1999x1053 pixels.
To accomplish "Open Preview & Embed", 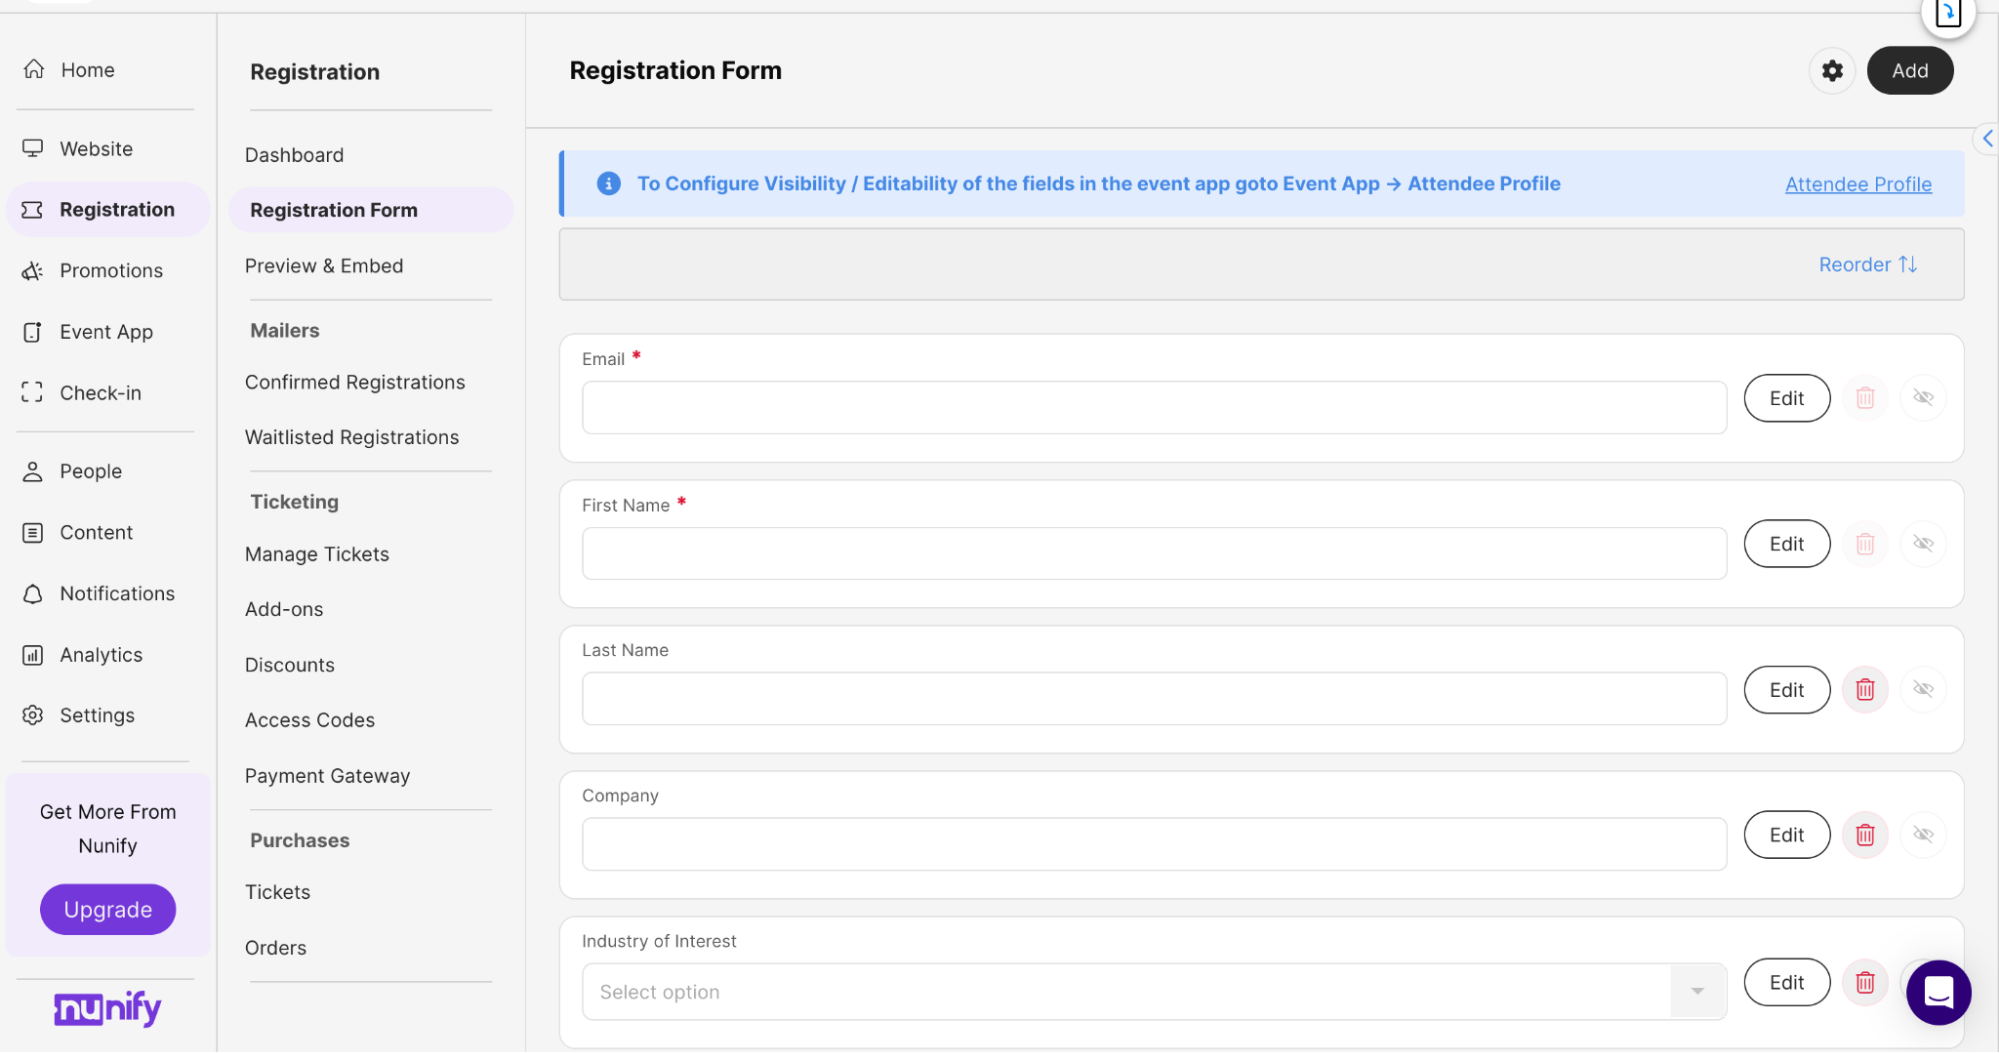I will [324, 266].
